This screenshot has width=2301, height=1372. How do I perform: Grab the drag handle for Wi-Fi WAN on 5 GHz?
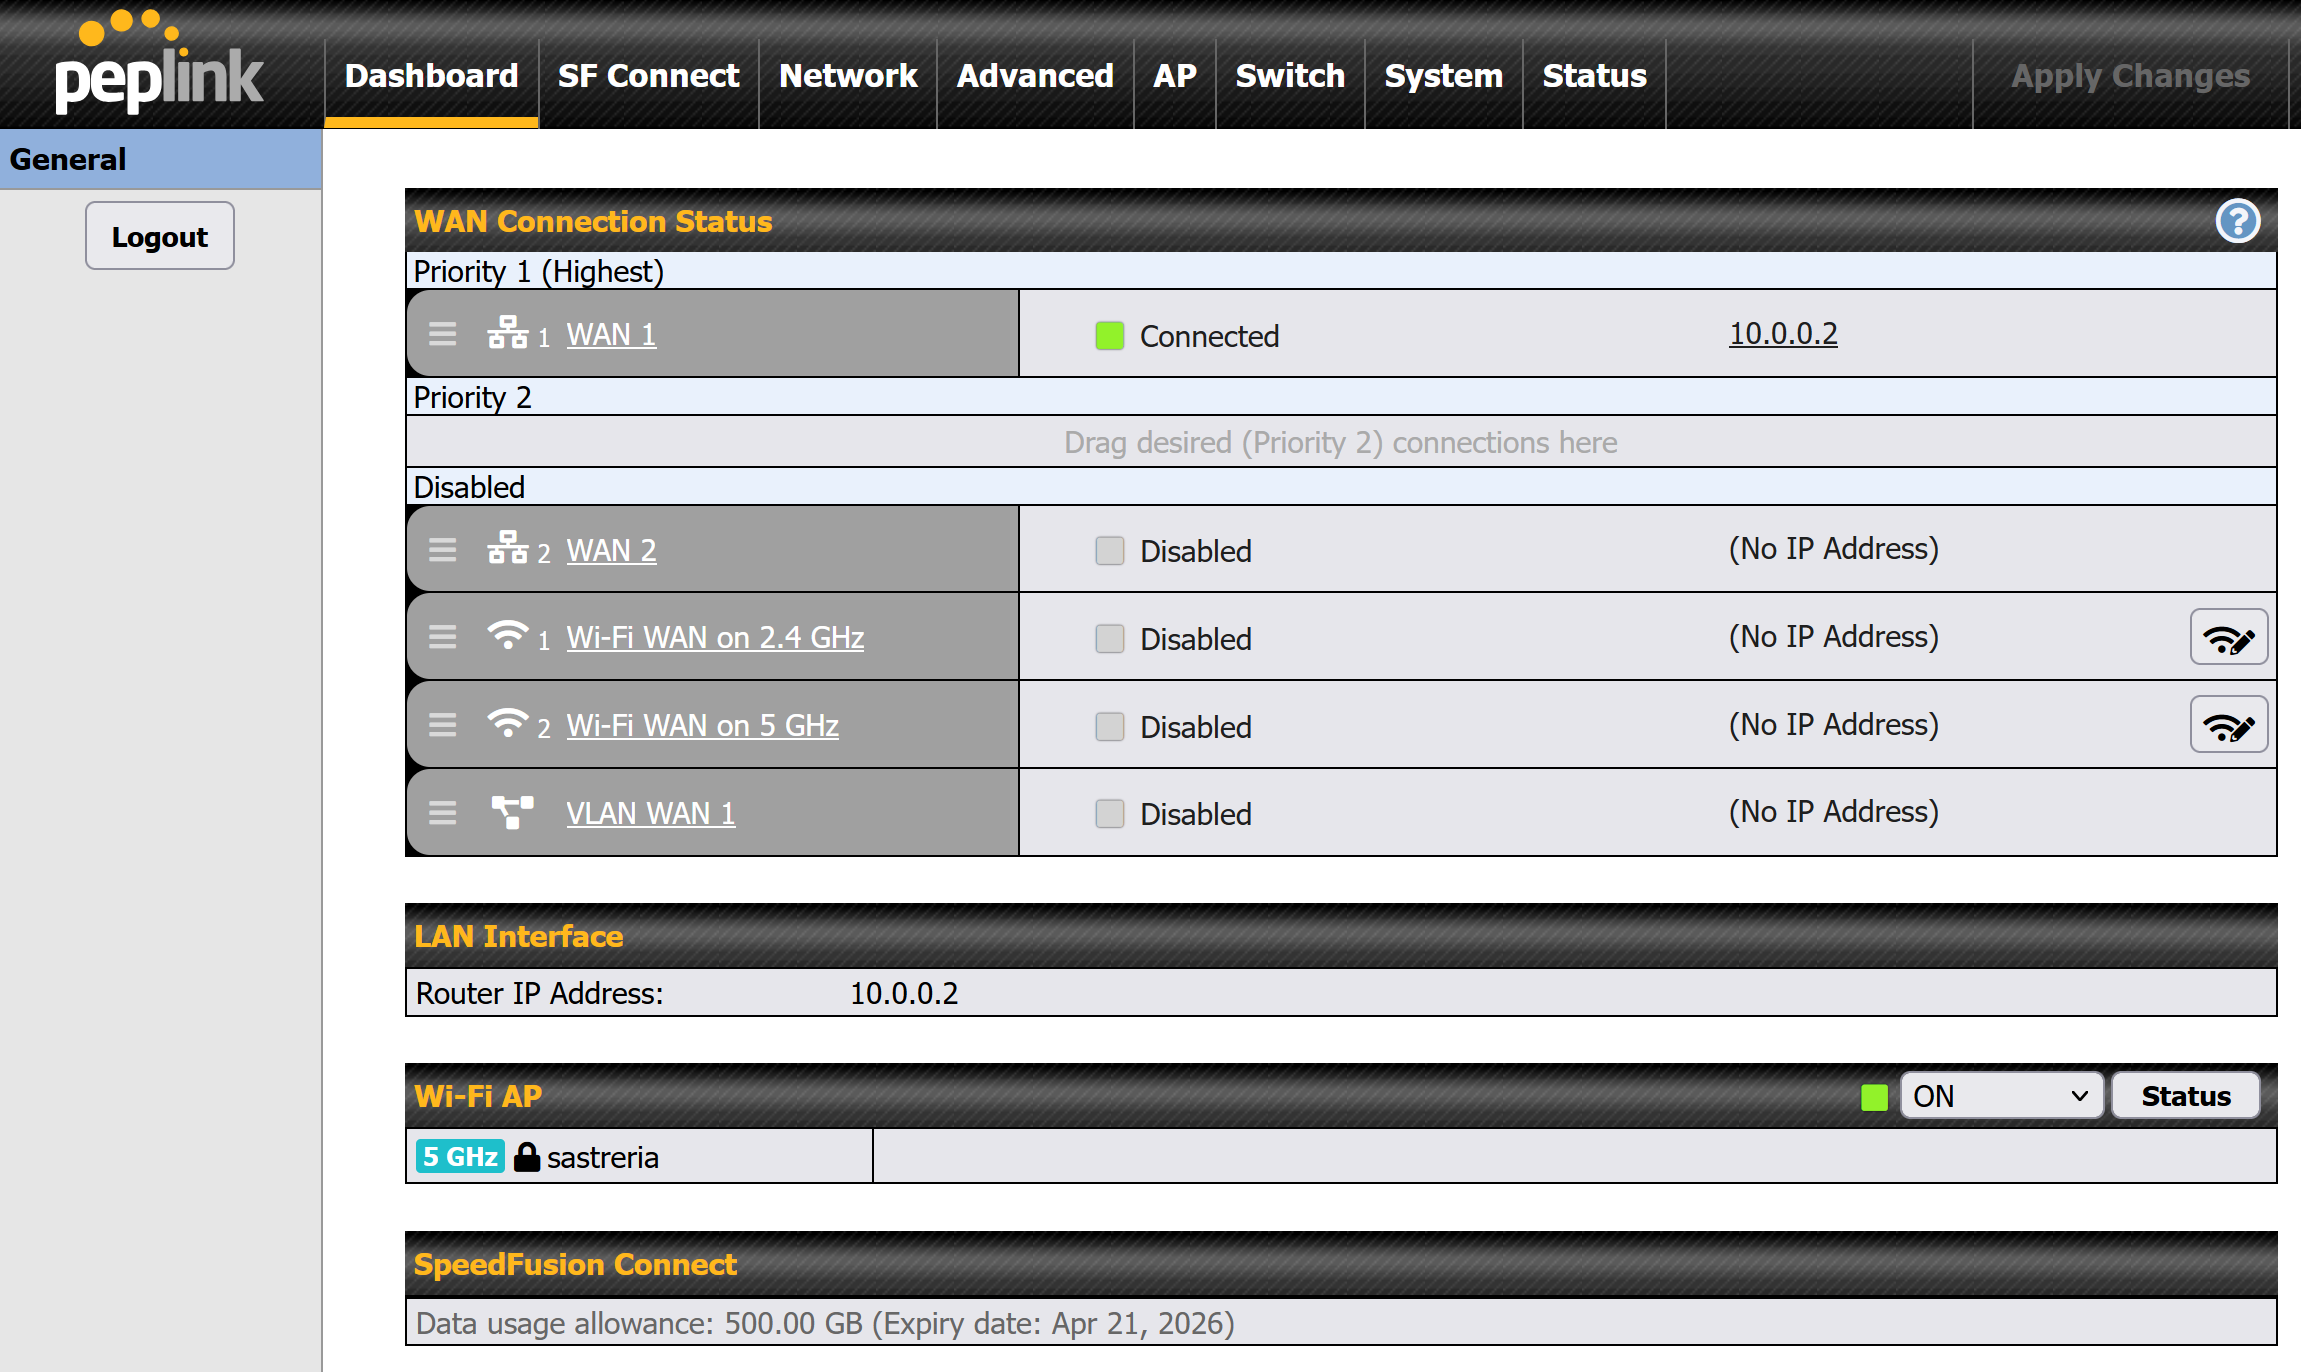(442, 725)
